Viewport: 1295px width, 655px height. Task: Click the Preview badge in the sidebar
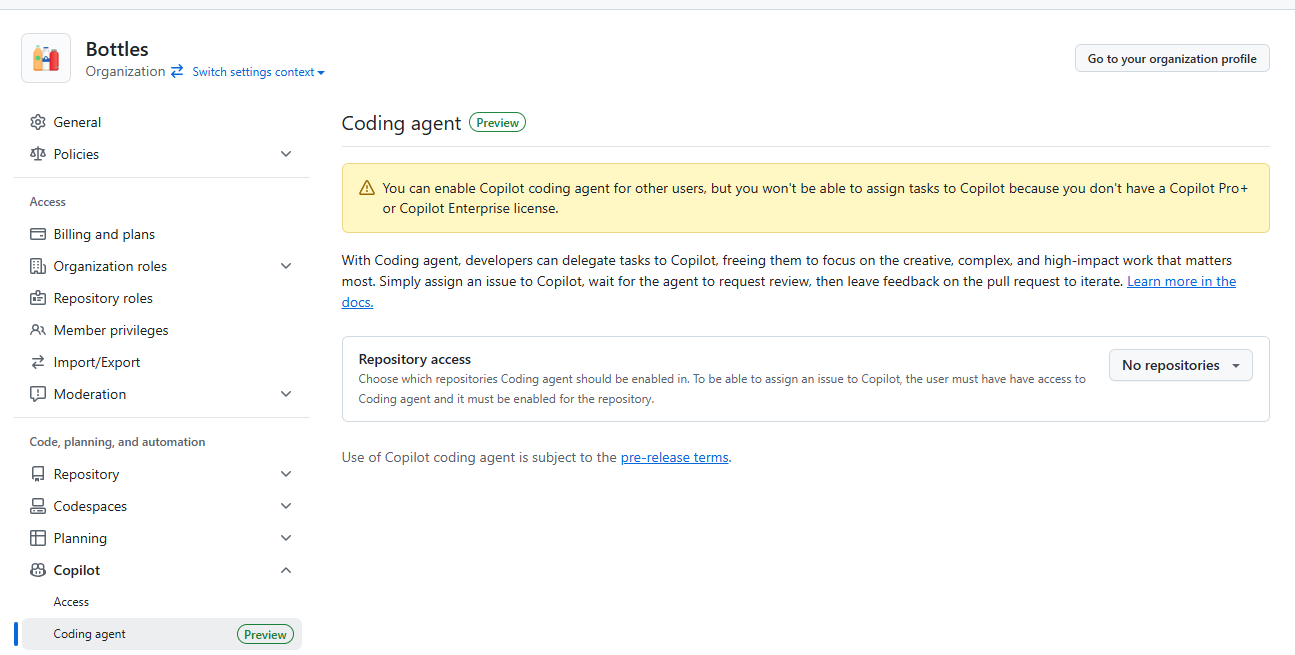[265, 634]
